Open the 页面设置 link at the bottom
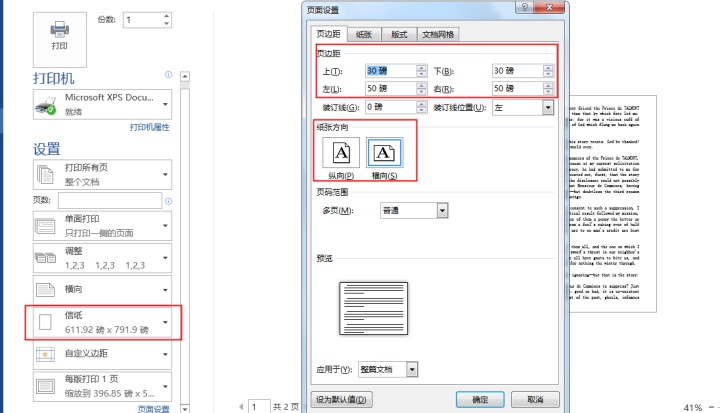 click(153, 408)
